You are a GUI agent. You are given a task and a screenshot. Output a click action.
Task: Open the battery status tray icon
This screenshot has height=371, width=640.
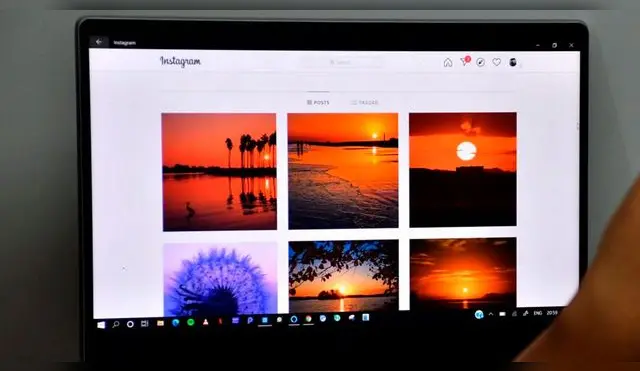pos(502,314)
